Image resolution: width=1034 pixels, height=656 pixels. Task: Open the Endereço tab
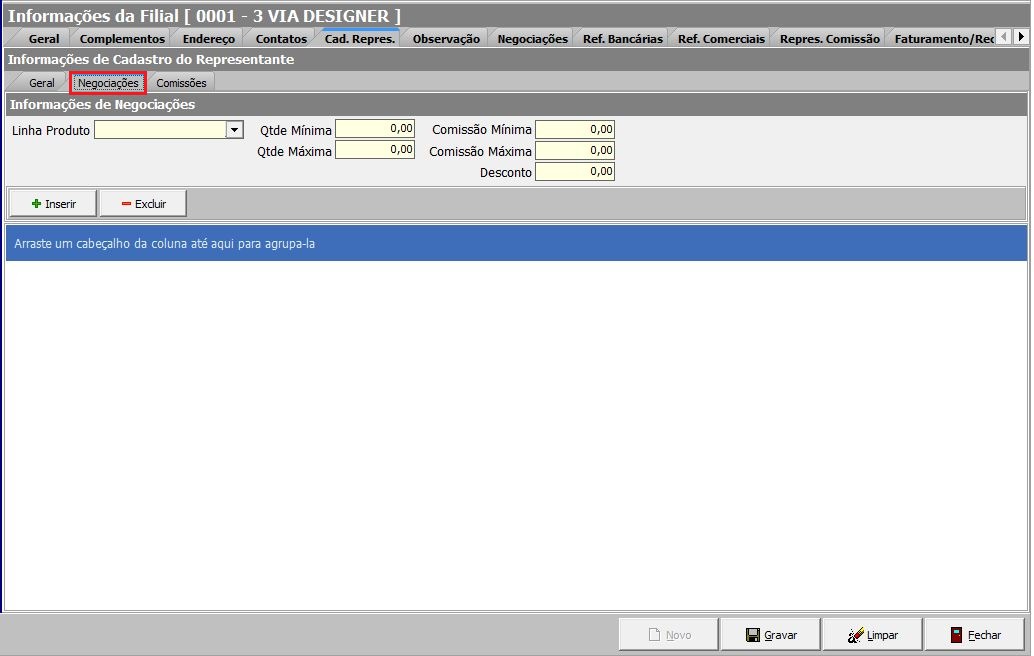tap(209, 39)
